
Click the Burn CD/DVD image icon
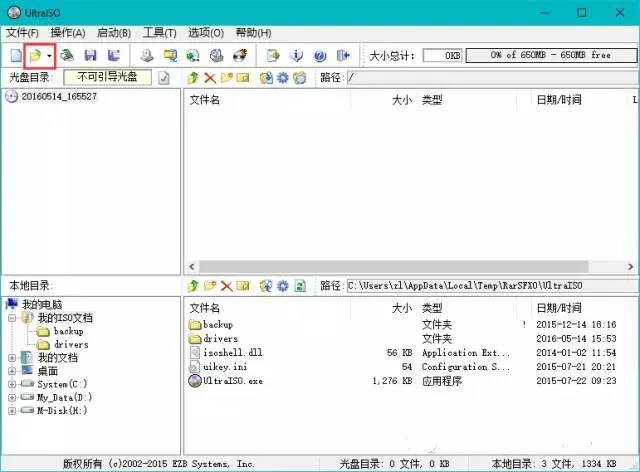[x=240, y=55]
